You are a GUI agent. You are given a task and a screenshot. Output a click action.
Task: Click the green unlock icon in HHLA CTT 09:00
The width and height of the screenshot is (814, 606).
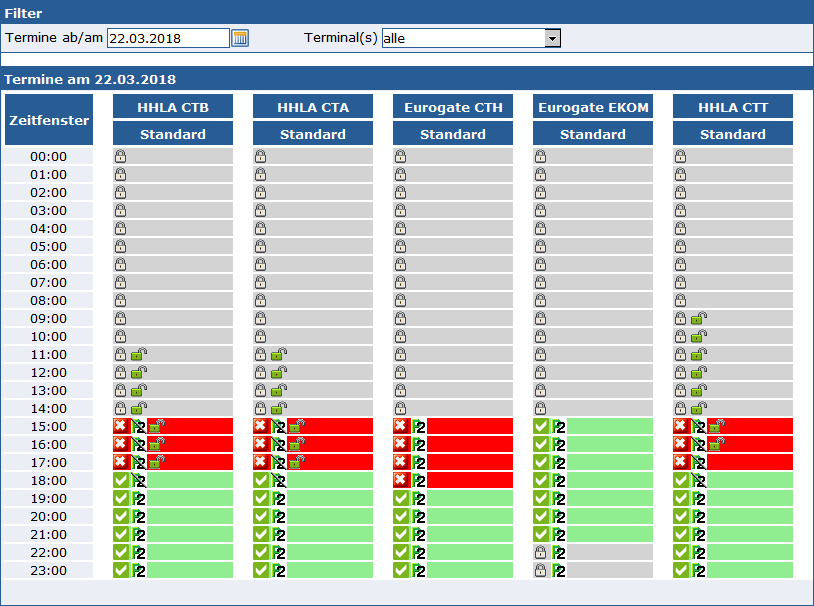[699, 318]
